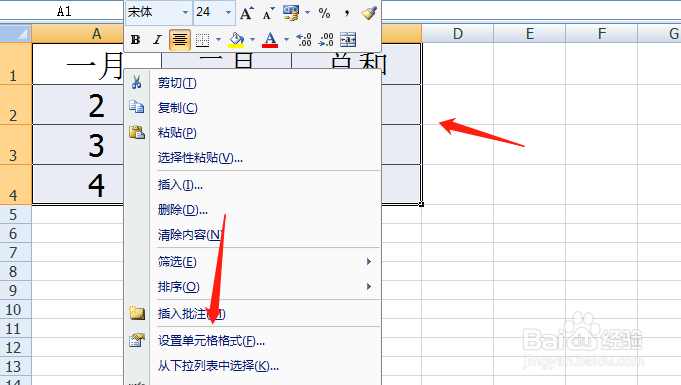Click the select-all corner triangle
The width and height of the screenshot is (681, 385).
(x=16, y=33)
